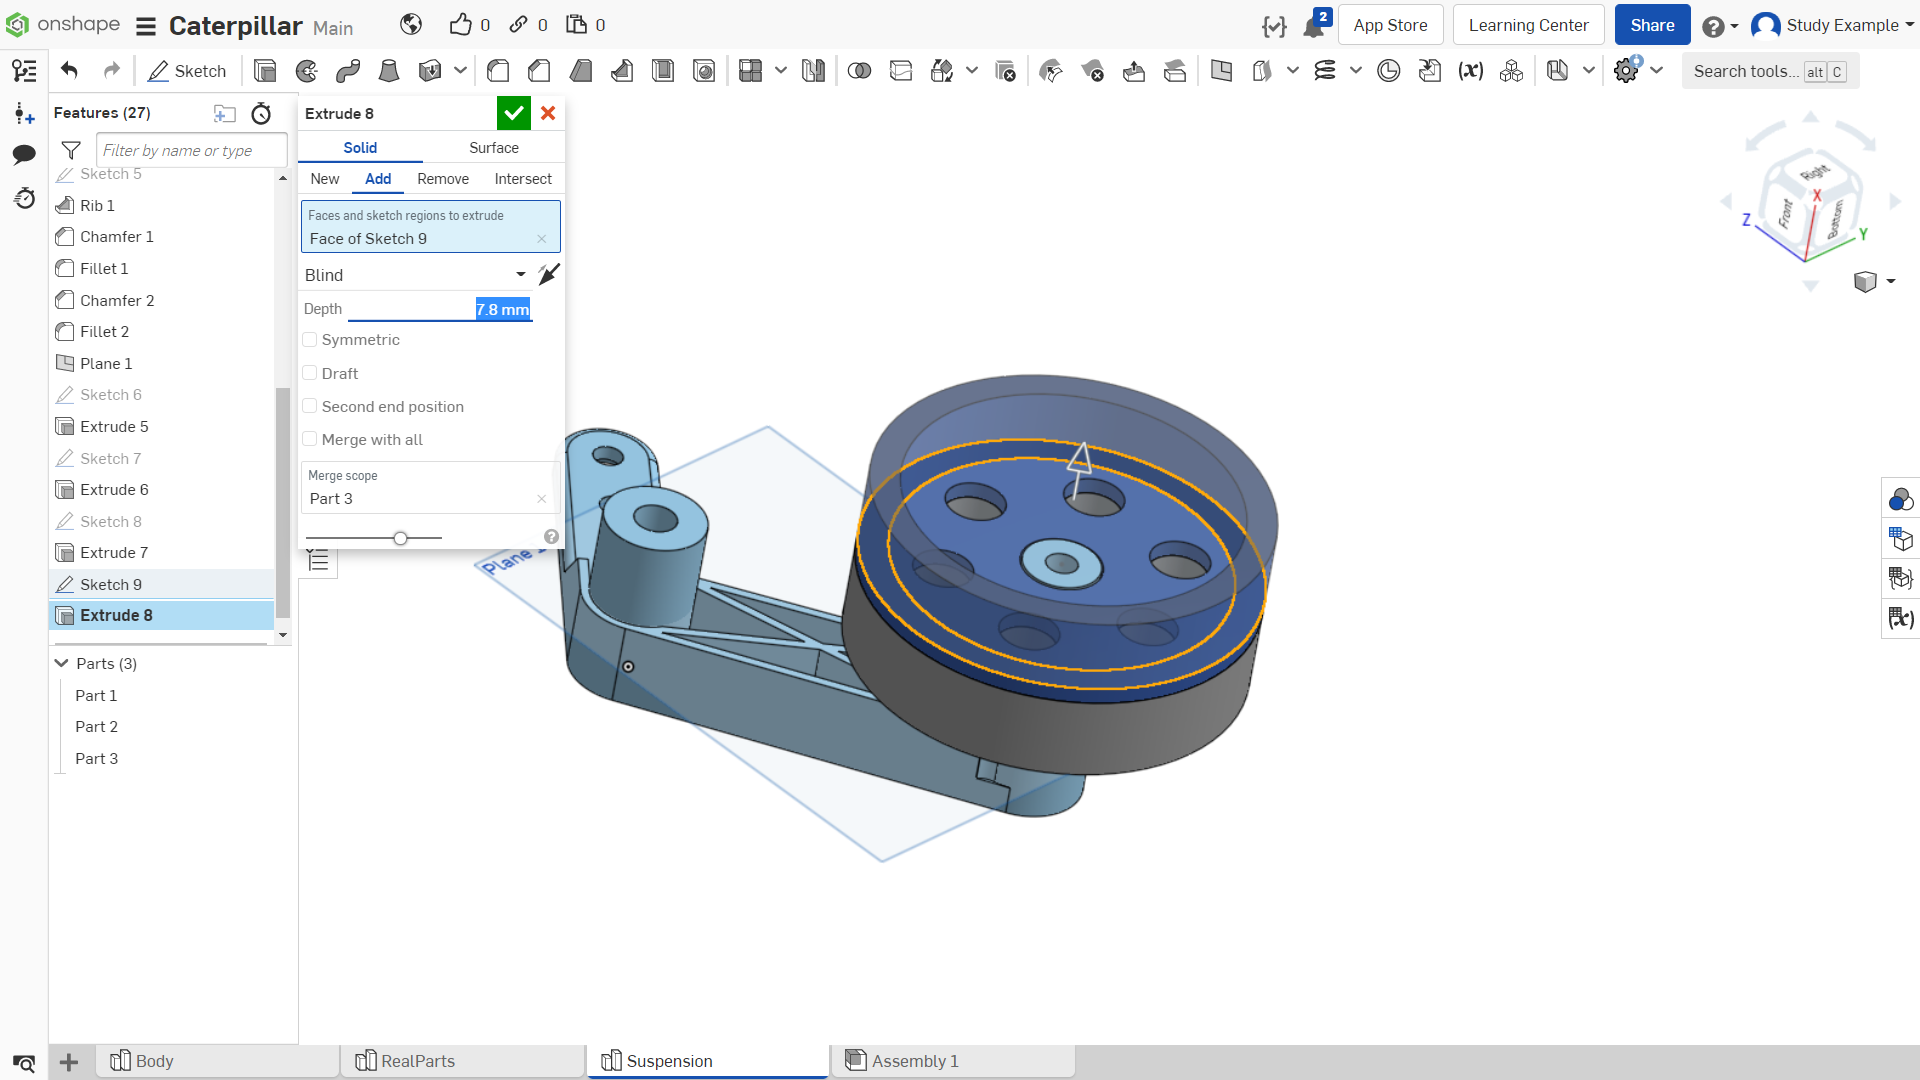Open the Learning Center

tap(1528, 26)
